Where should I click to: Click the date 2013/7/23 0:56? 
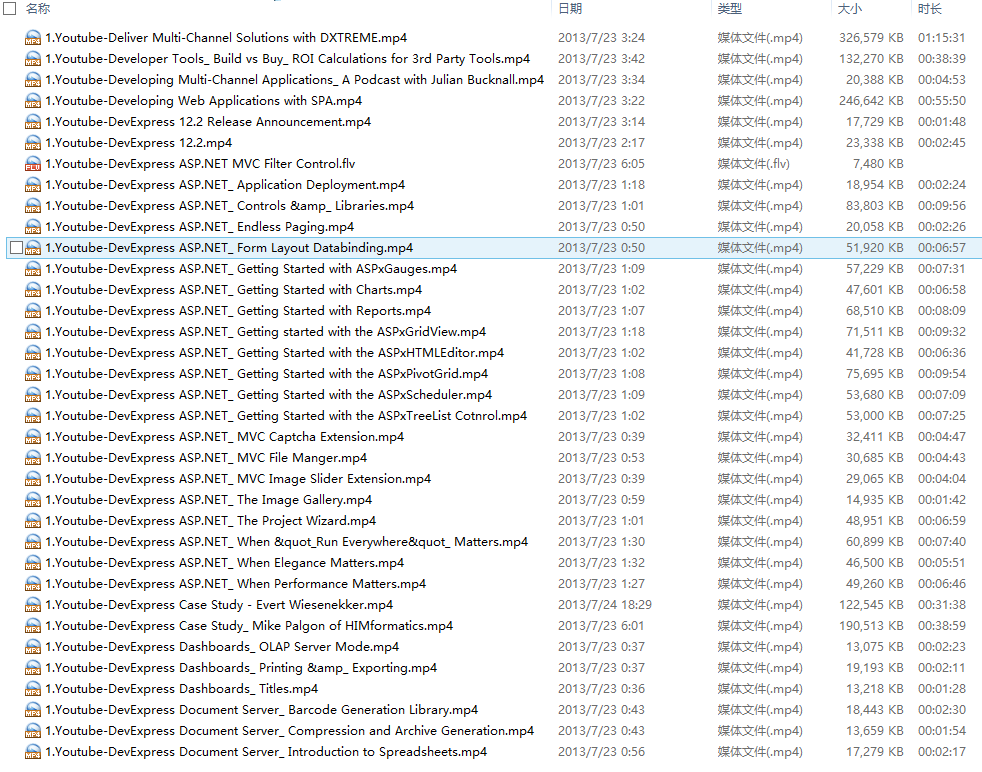click(x=601, y=752)
